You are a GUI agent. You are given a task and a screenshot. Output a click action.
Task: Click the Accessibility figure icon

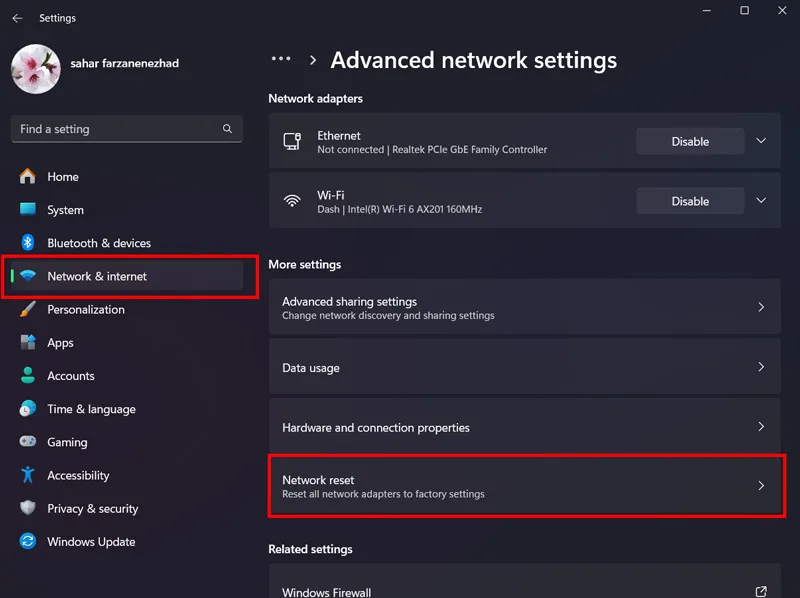[x=28, y=475]
